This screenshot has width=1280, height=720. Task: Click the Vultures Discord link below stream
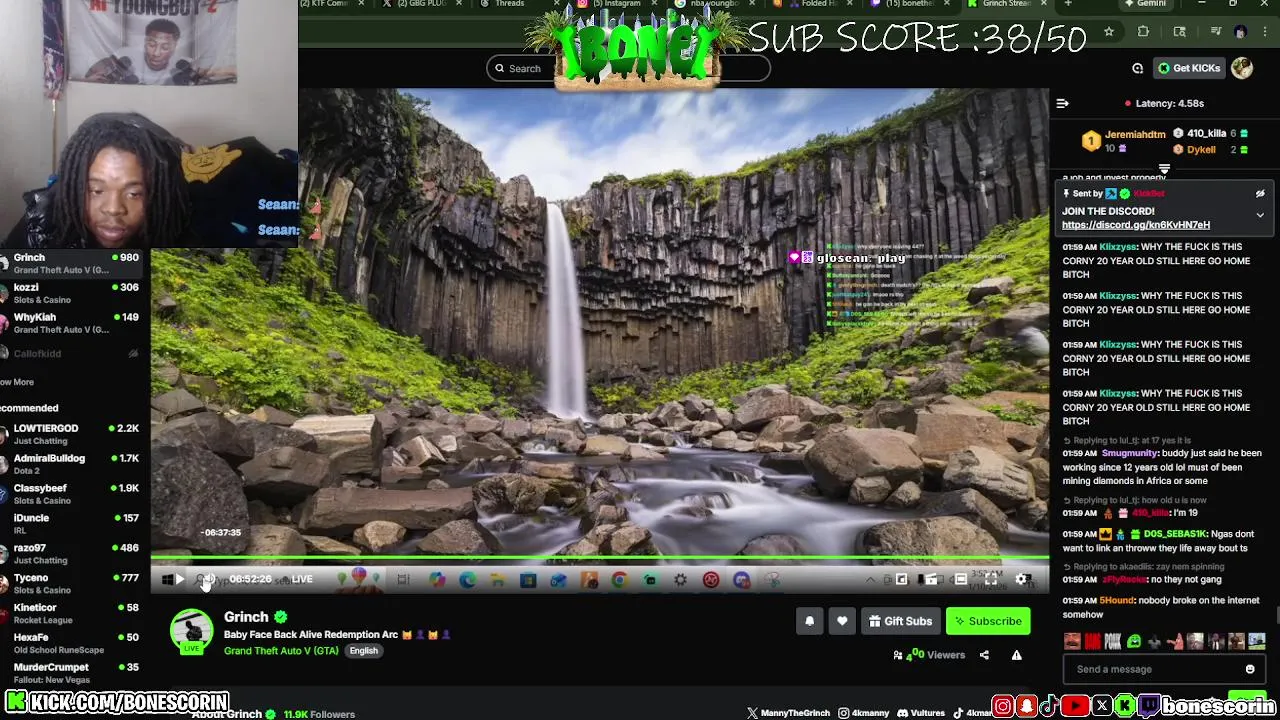point(921,713)
